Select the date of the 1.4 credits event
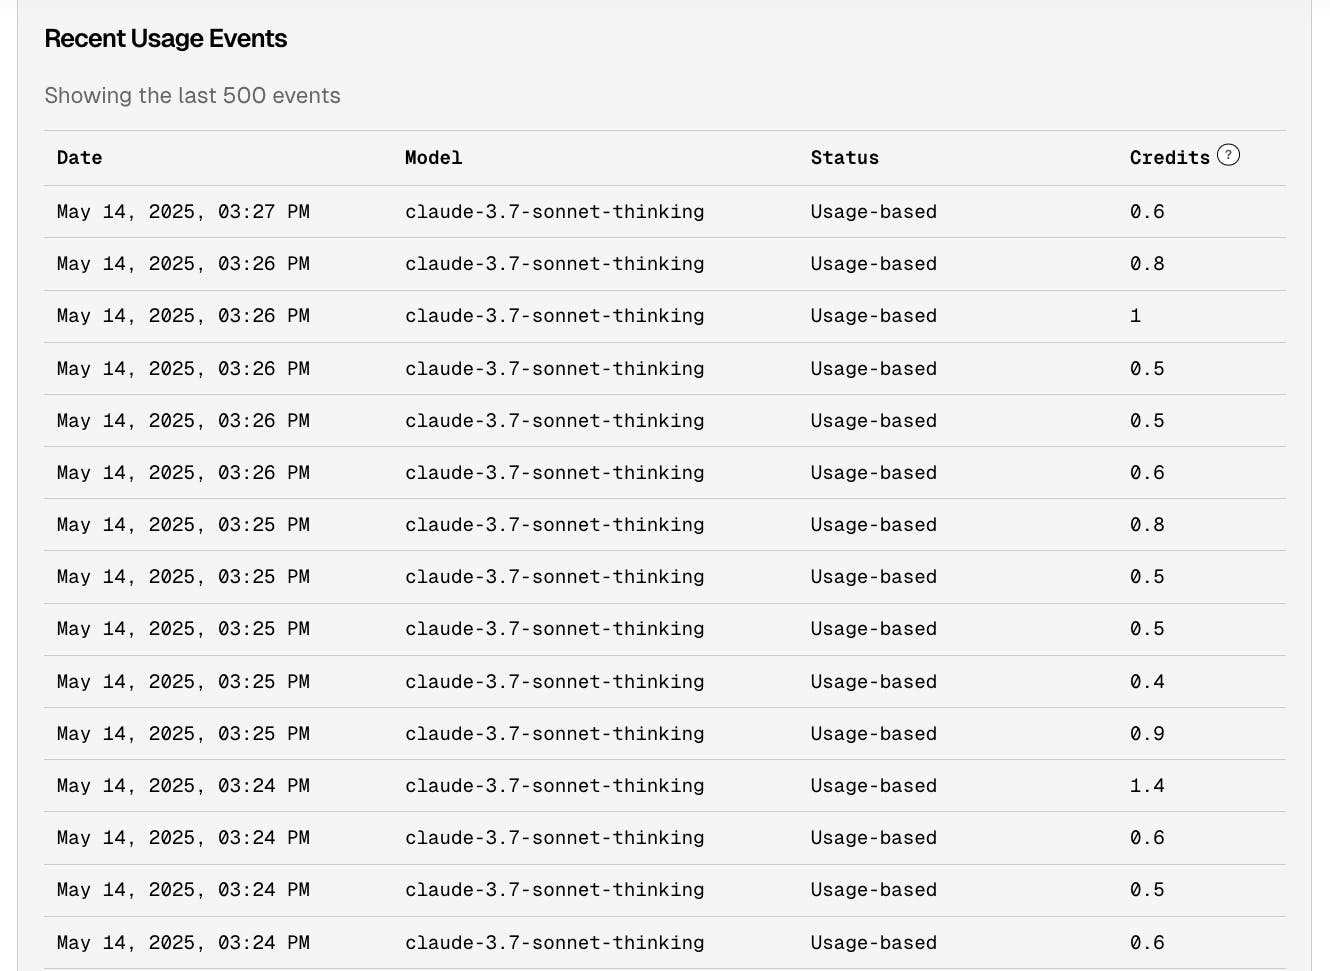The image size is (1330, 971). (x=183, y=786)
